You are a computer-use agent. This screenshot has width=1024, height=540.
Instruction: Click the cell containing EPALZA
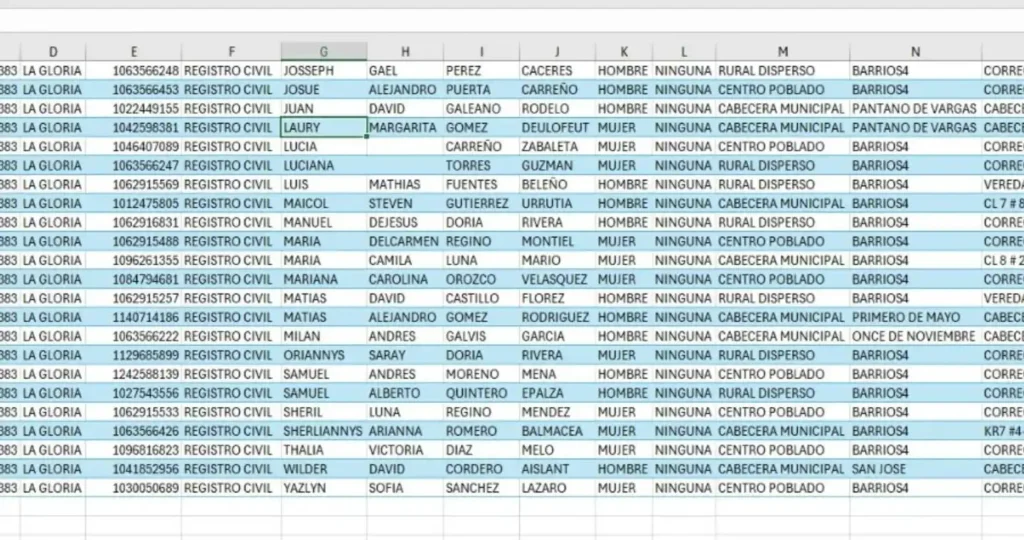557,392
